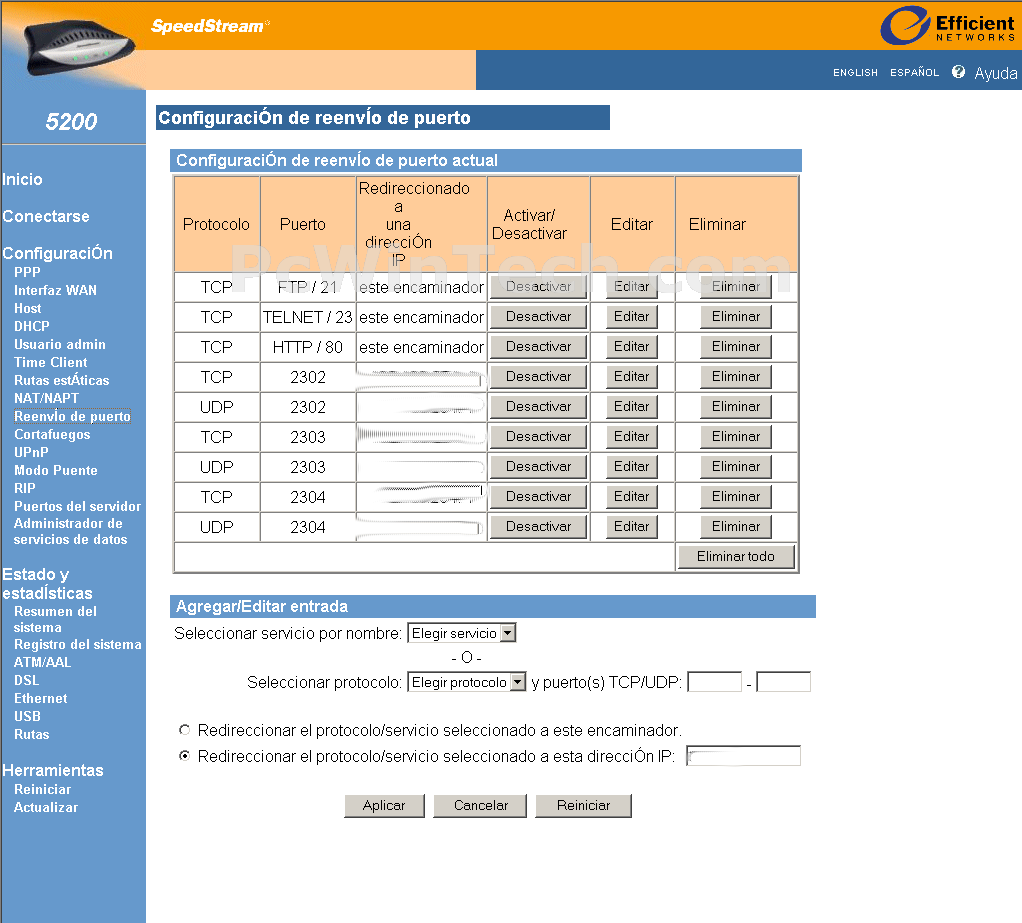Image resolution: width=1022 pixels, height=923 pixels.
Task: Click Desactivar for FTP / 21 row
Action: pyautogui.click(x=538, y=287)
